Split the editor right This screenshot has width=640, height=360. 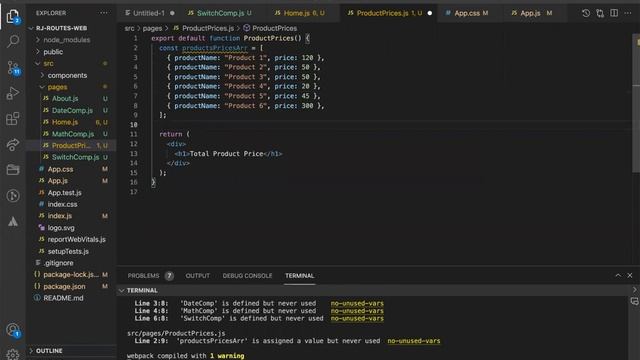click(614, 13)
